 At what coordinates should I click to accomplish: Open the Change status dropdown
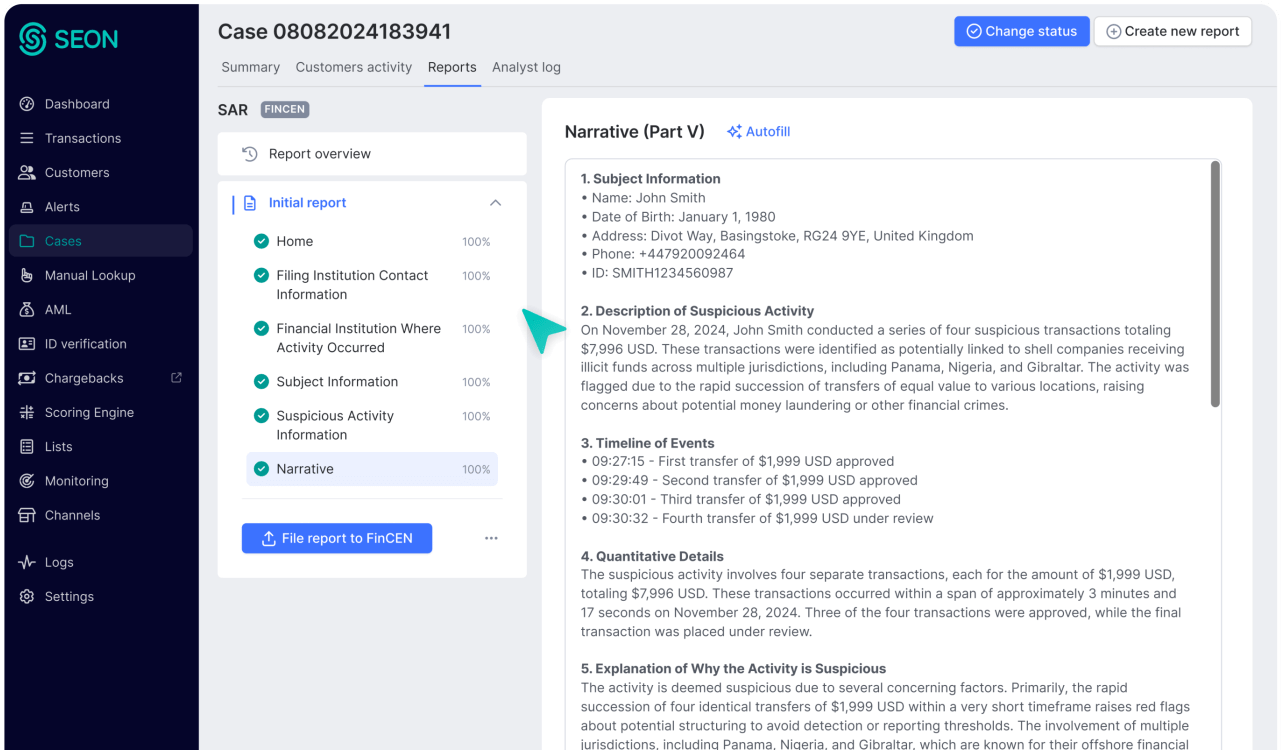tap(1021, 31)
